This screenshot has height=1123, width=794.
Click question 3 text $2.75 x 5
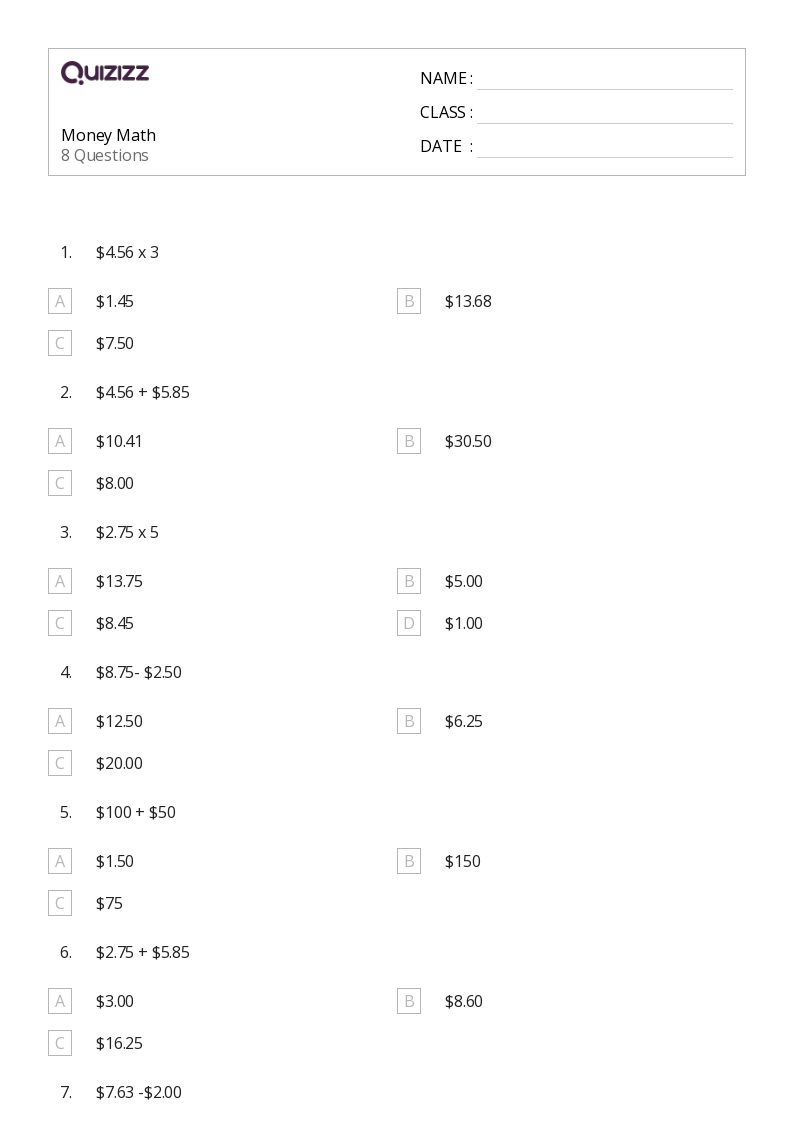[127, 532]
